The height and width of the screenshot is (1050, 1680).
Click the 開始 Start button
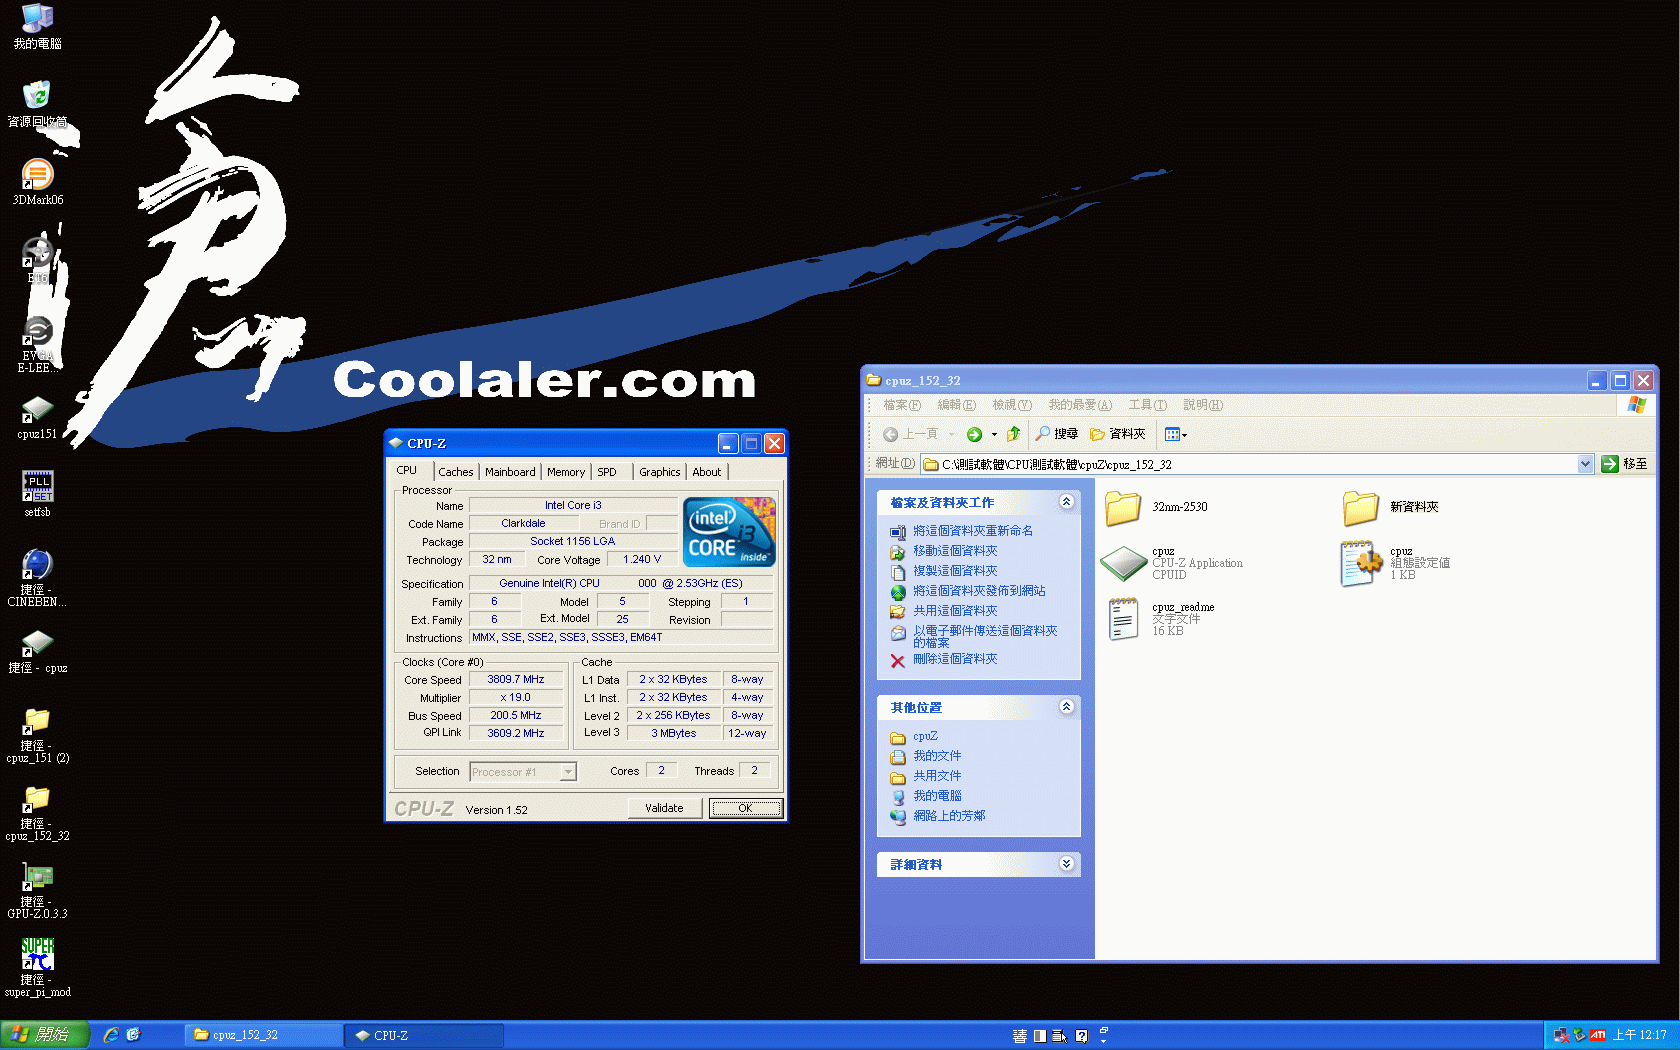coord(45,1035)
